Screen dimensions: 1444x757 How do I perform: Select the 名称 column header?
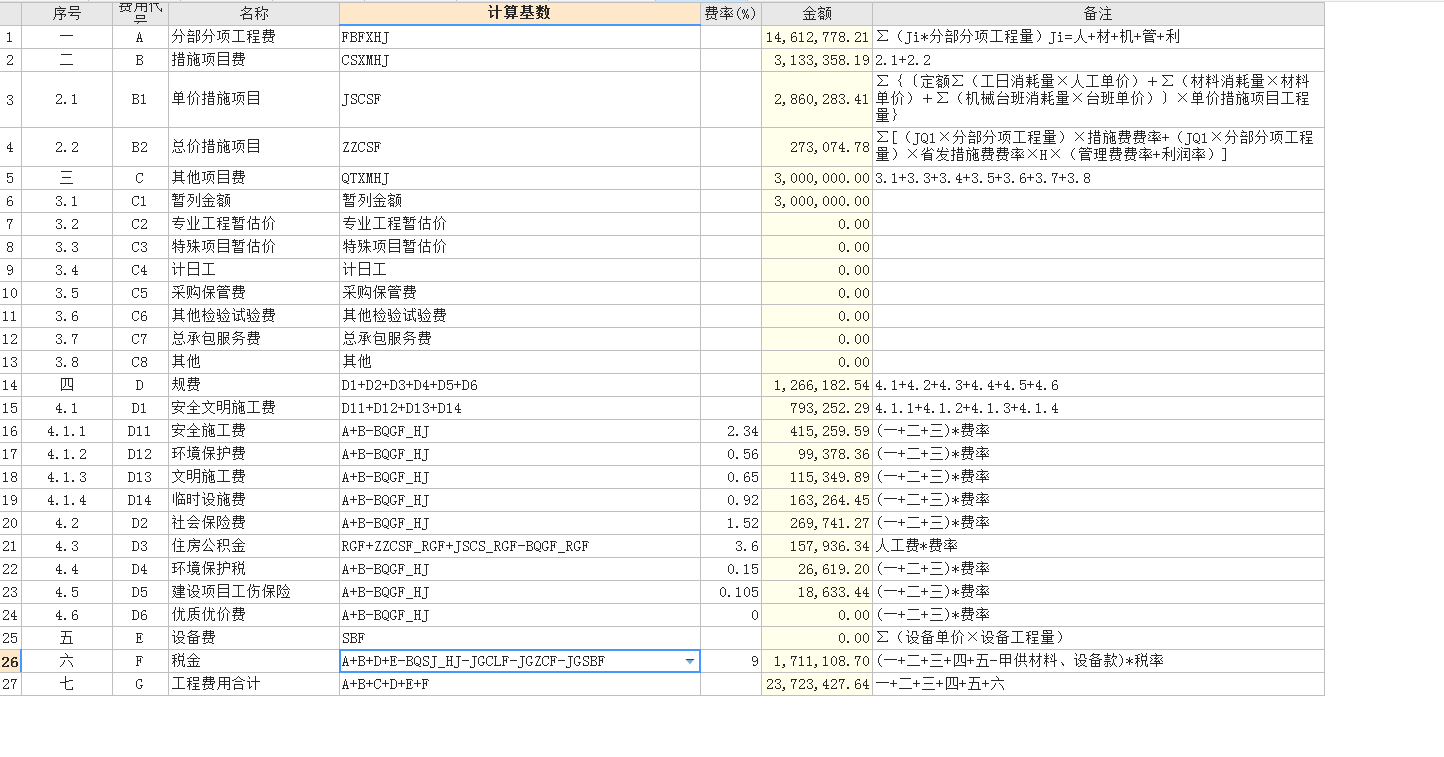click(254, 13)
